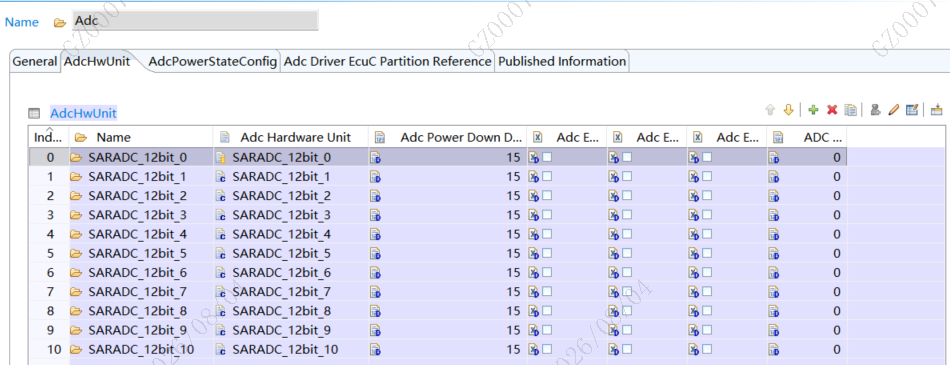
Task: Click the AdcHwUnit heading link
Action: (x=84, y=113)
